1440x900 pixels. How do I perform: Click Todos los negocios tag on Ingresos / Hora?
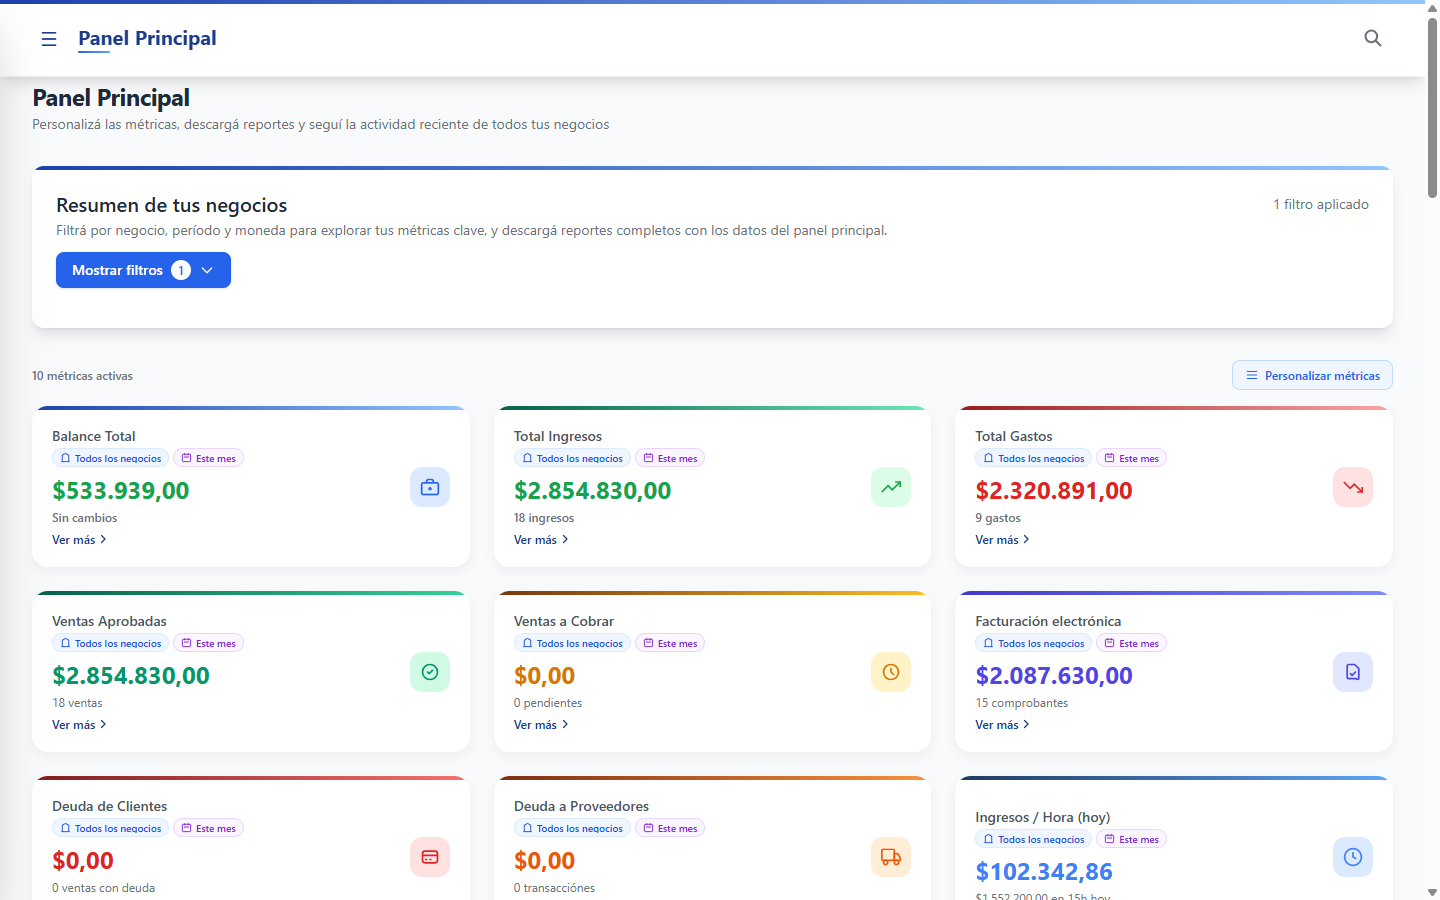tap(1034, 839)
